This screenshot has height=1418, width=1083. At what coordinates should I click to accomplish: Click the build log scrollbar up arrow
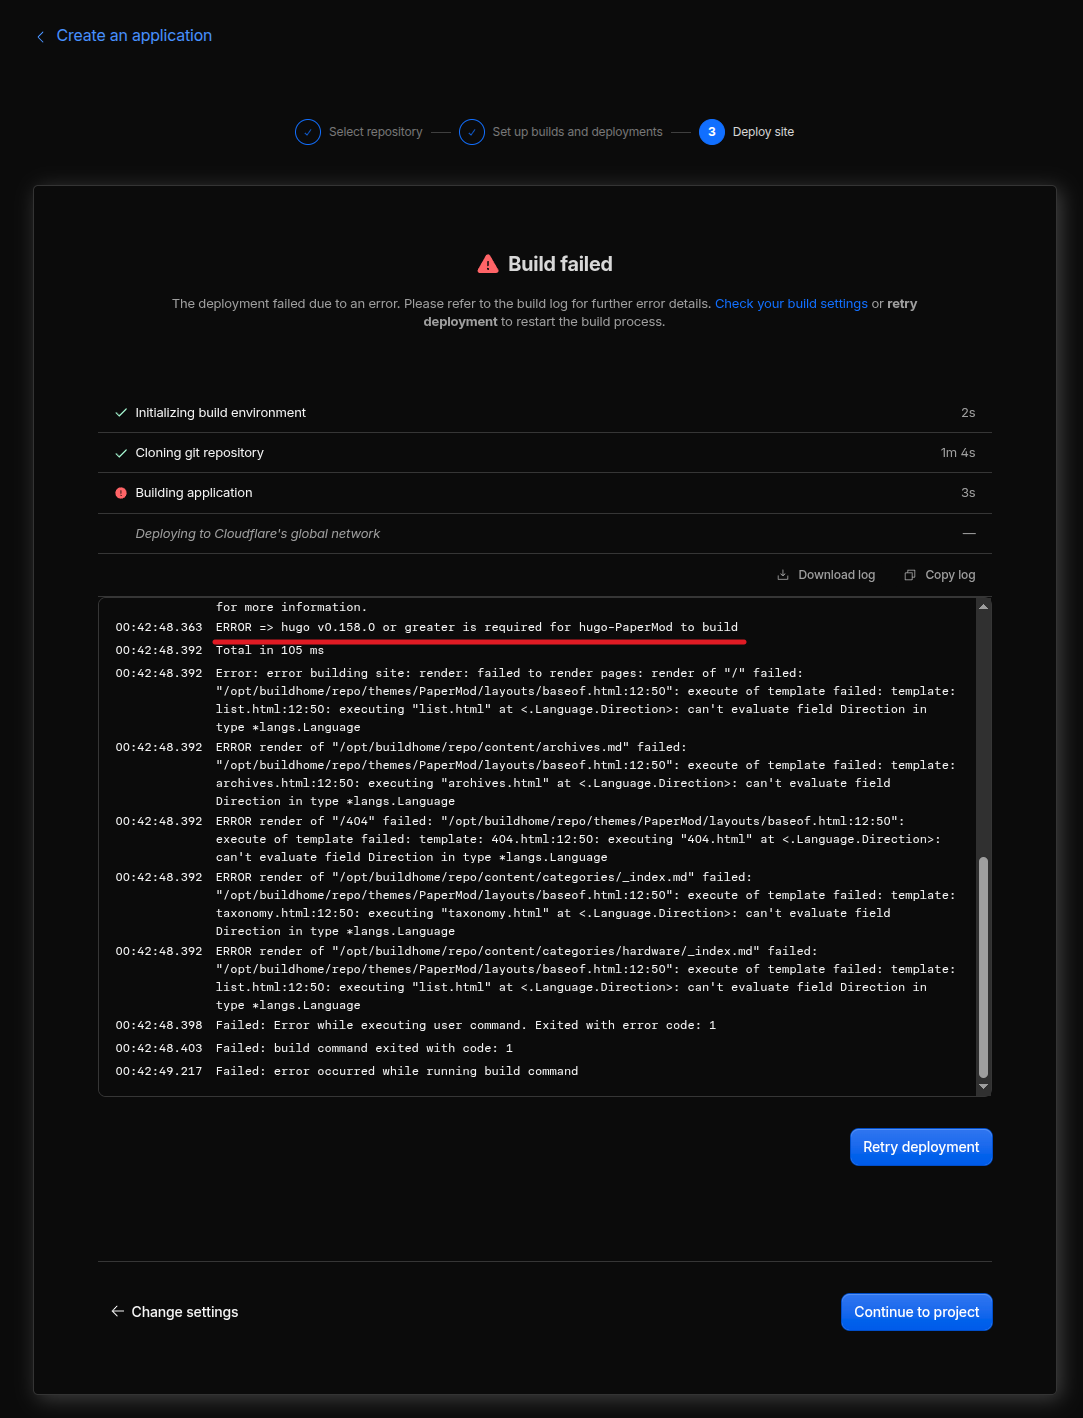[x=984, y=607]
